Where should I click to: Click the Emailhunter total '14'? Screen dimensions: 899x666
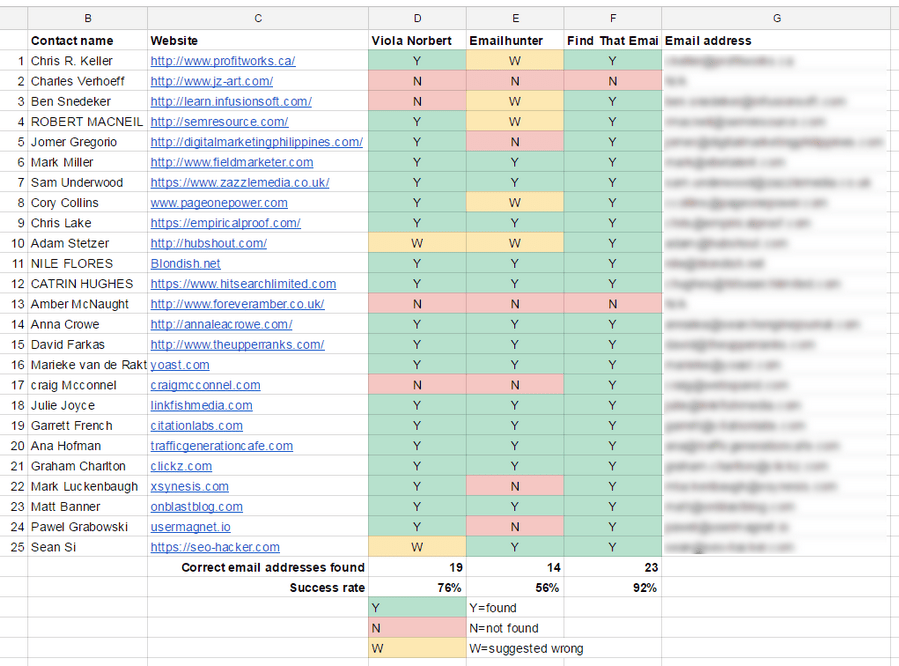point(515,567)
